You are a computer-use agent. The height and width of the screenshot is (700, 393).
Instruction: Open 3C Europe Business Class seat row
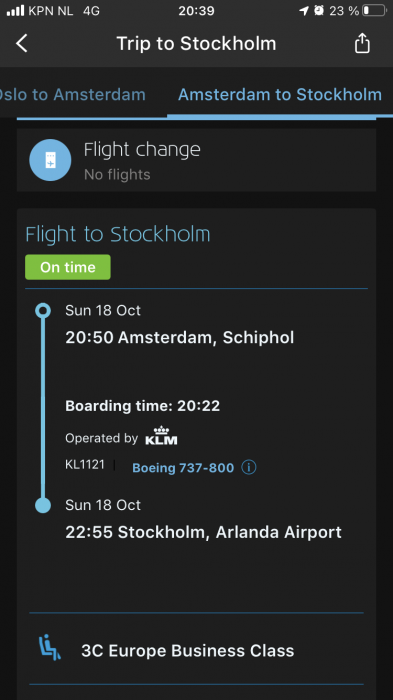196,650
